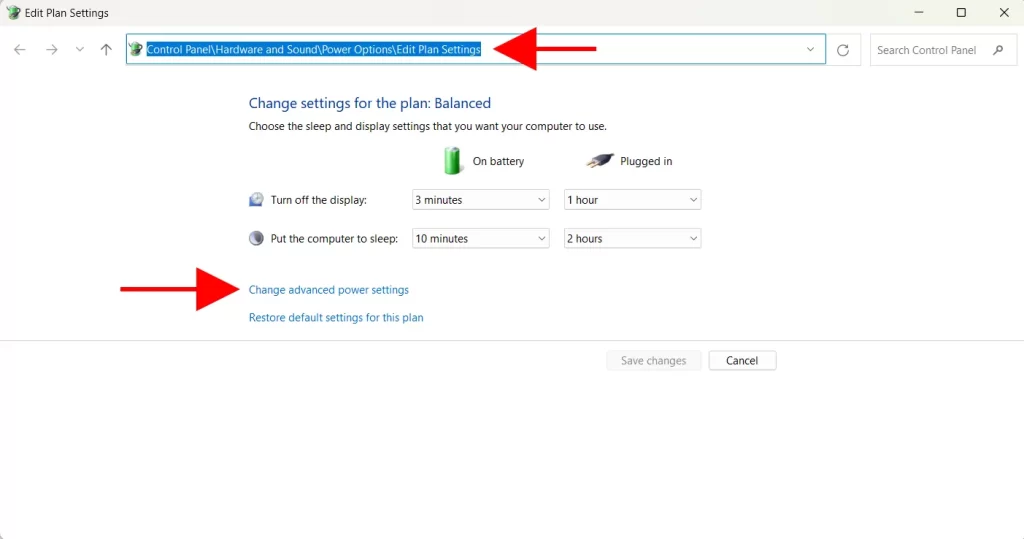Click the green battery icon

coord(452,161)
